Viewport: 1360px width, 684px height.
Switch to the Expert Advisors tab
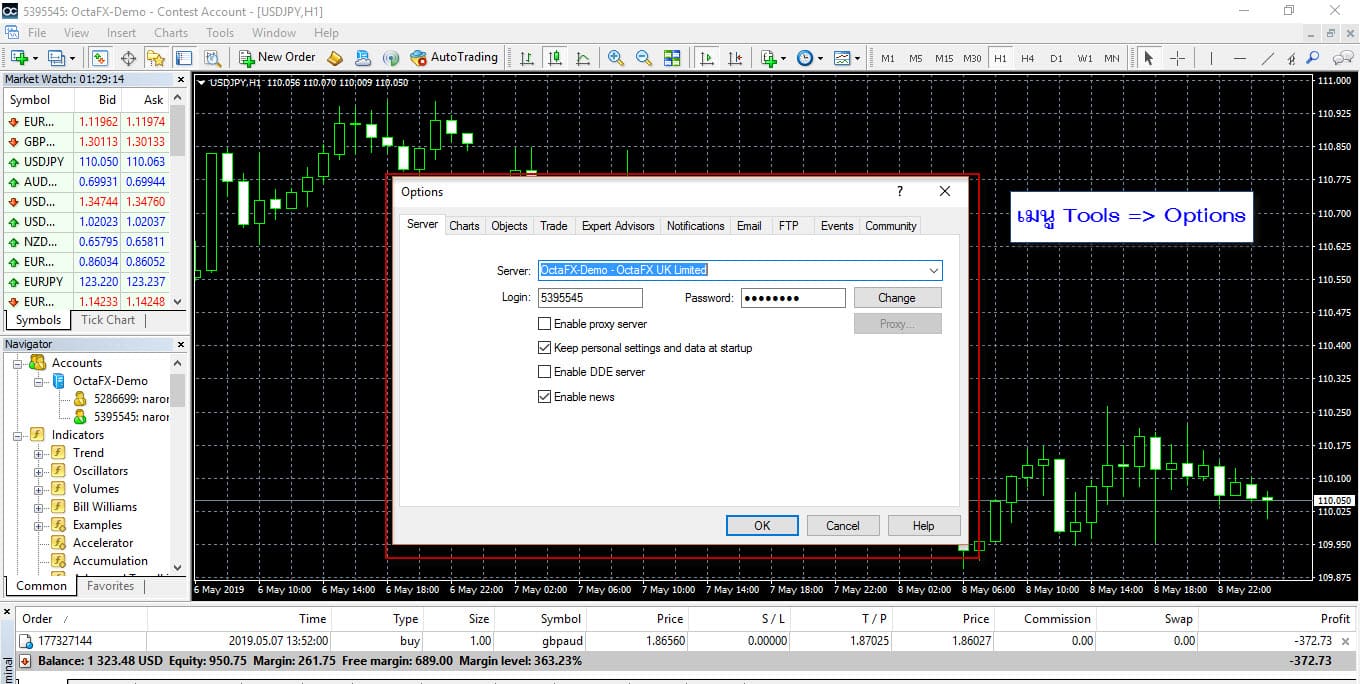[x=617, y=226]
